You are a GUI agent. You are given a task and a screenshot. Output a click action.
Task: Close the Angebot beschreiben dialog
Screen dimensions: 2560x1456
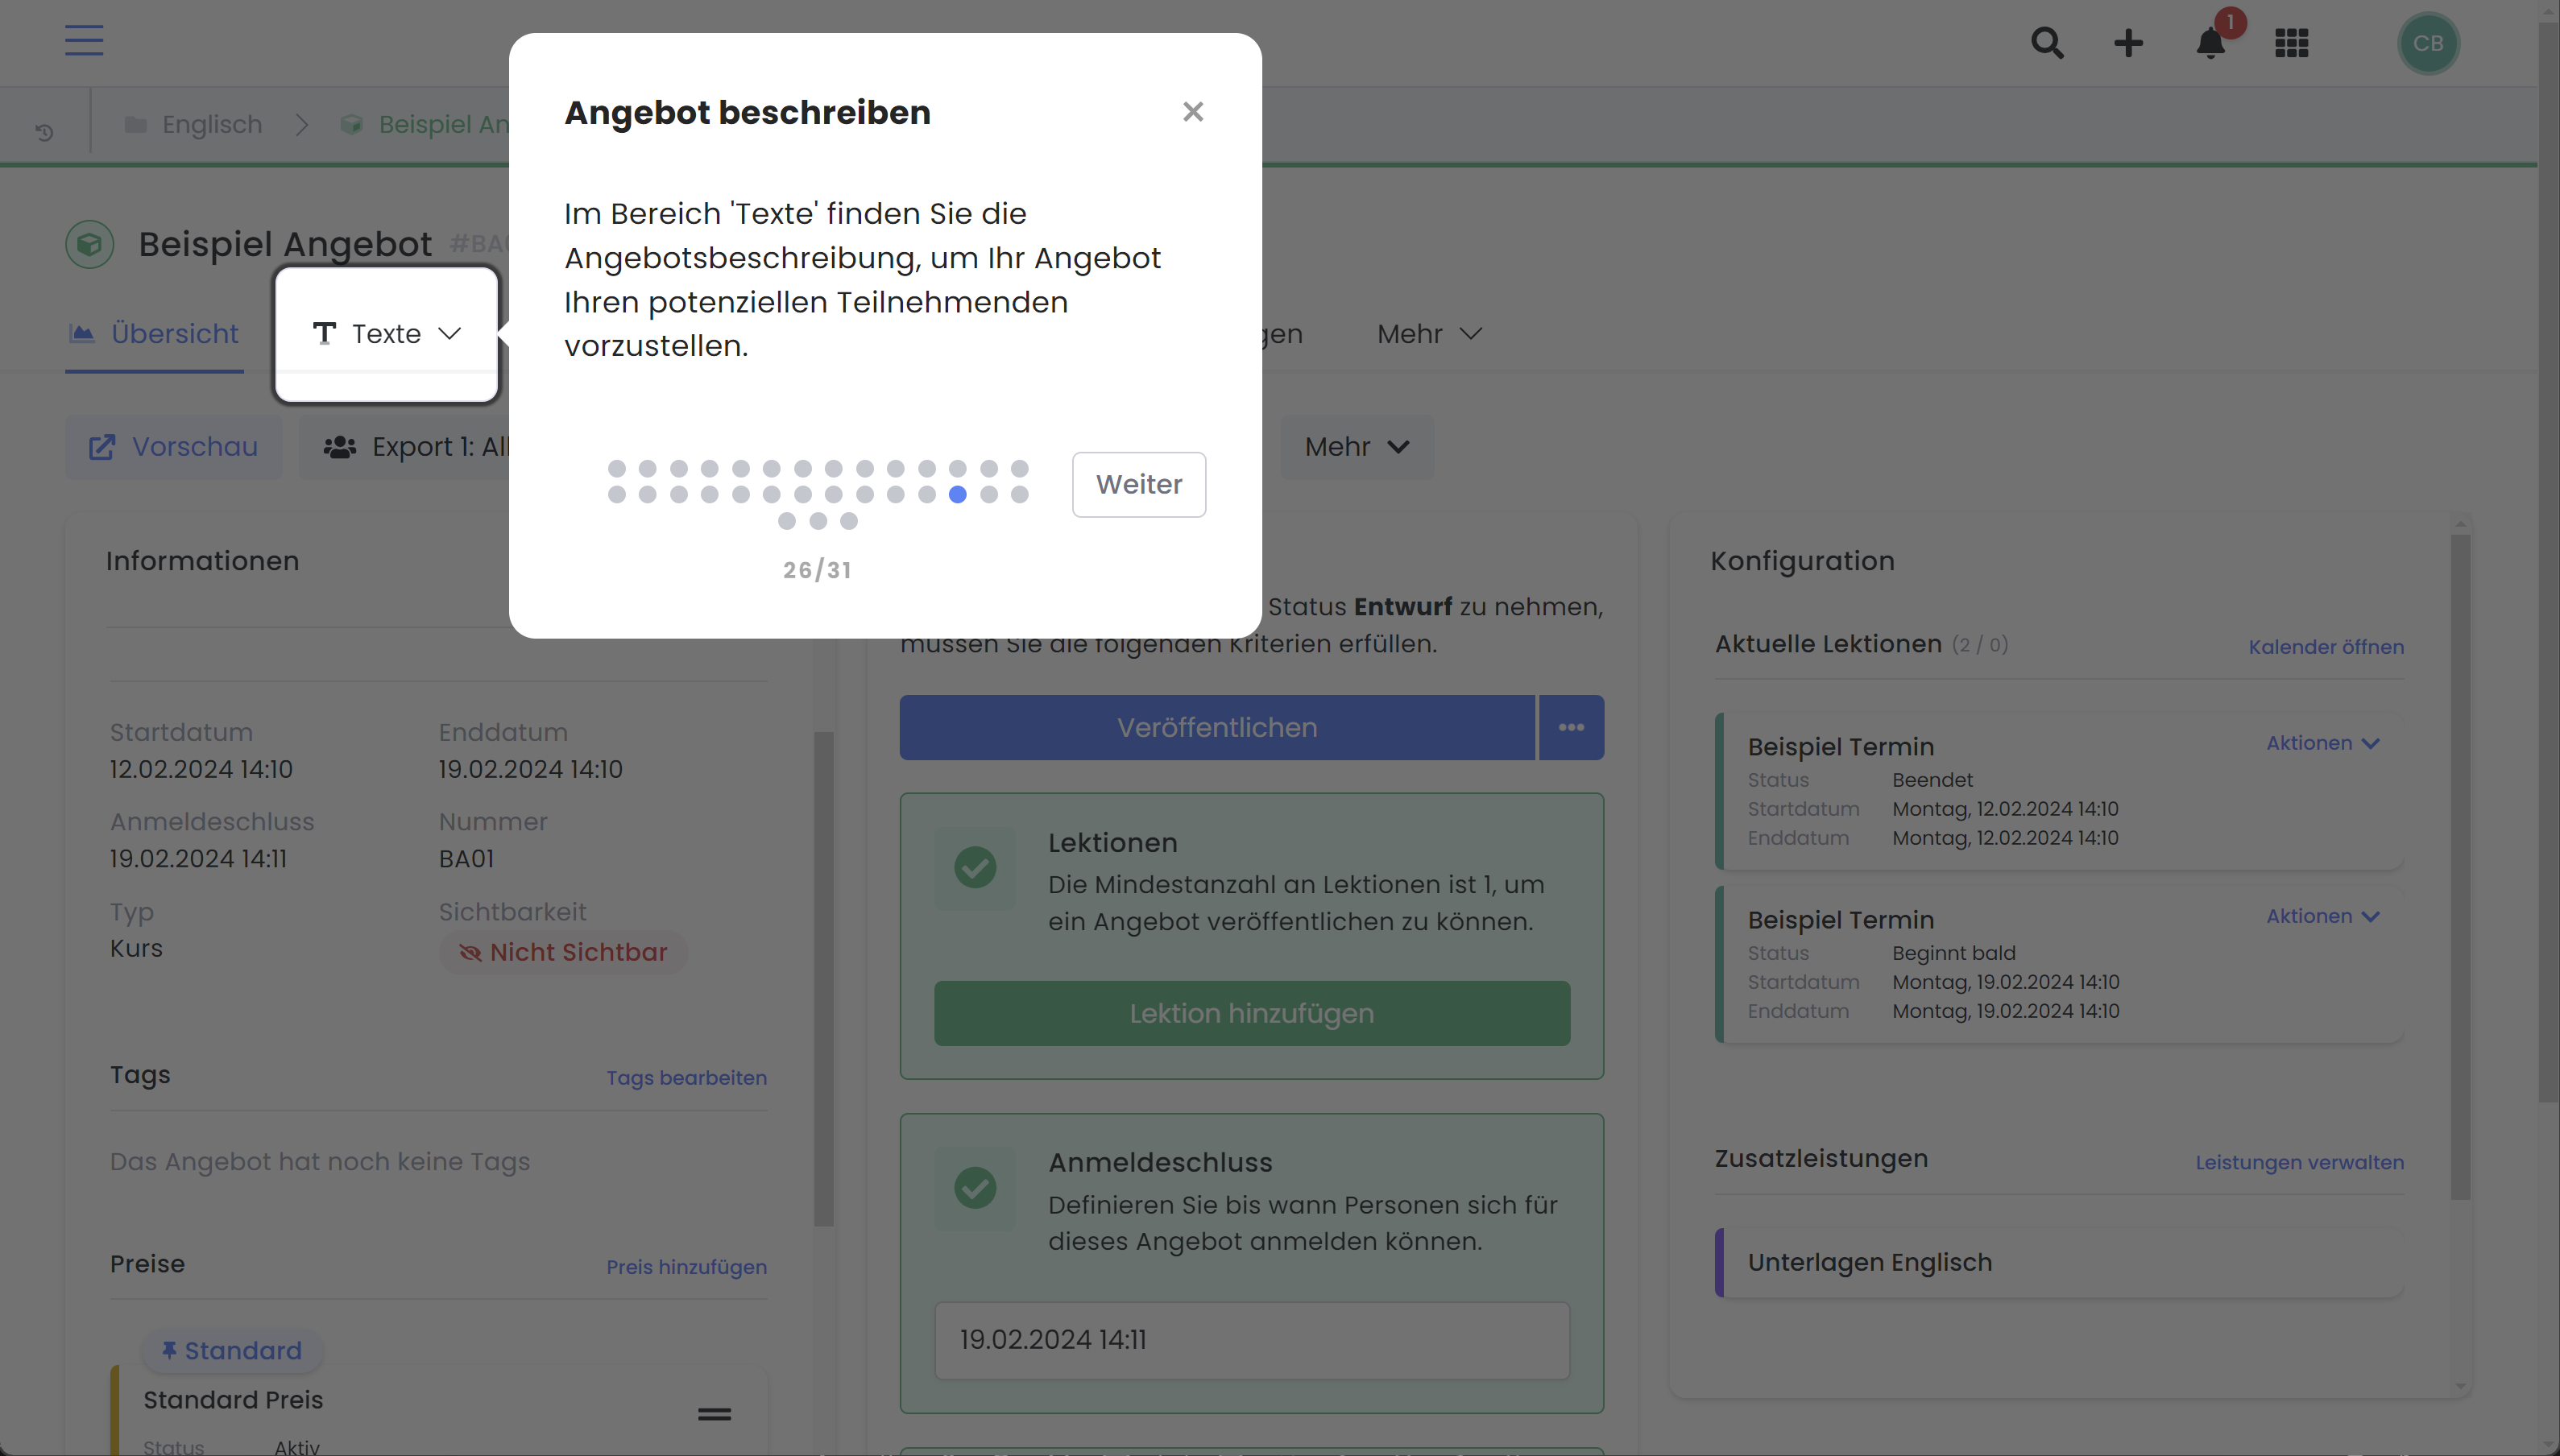pyautogui.click(x=1192, y=111)
